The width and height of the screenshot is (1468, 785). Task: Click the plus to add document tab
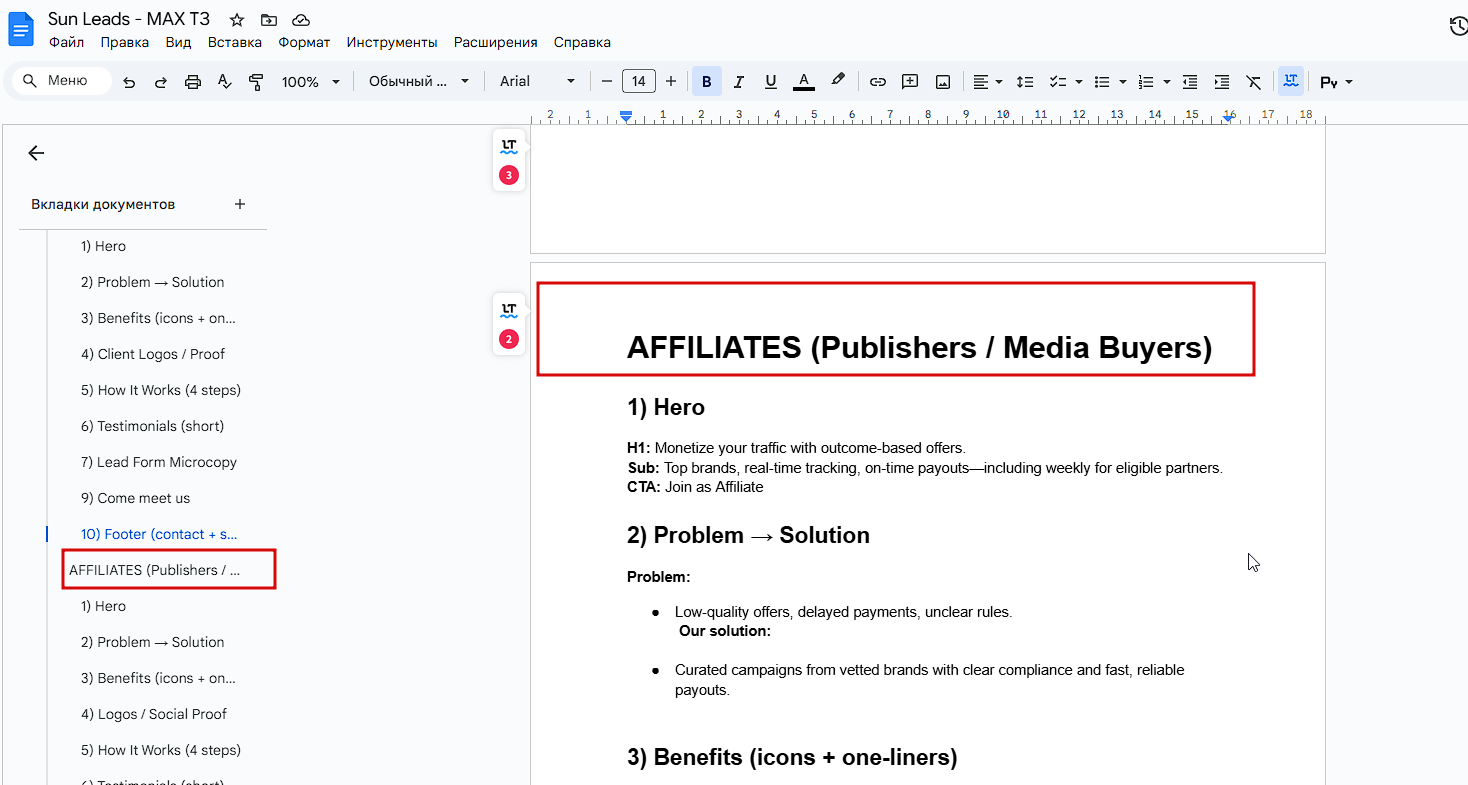(x=240, y=204)
